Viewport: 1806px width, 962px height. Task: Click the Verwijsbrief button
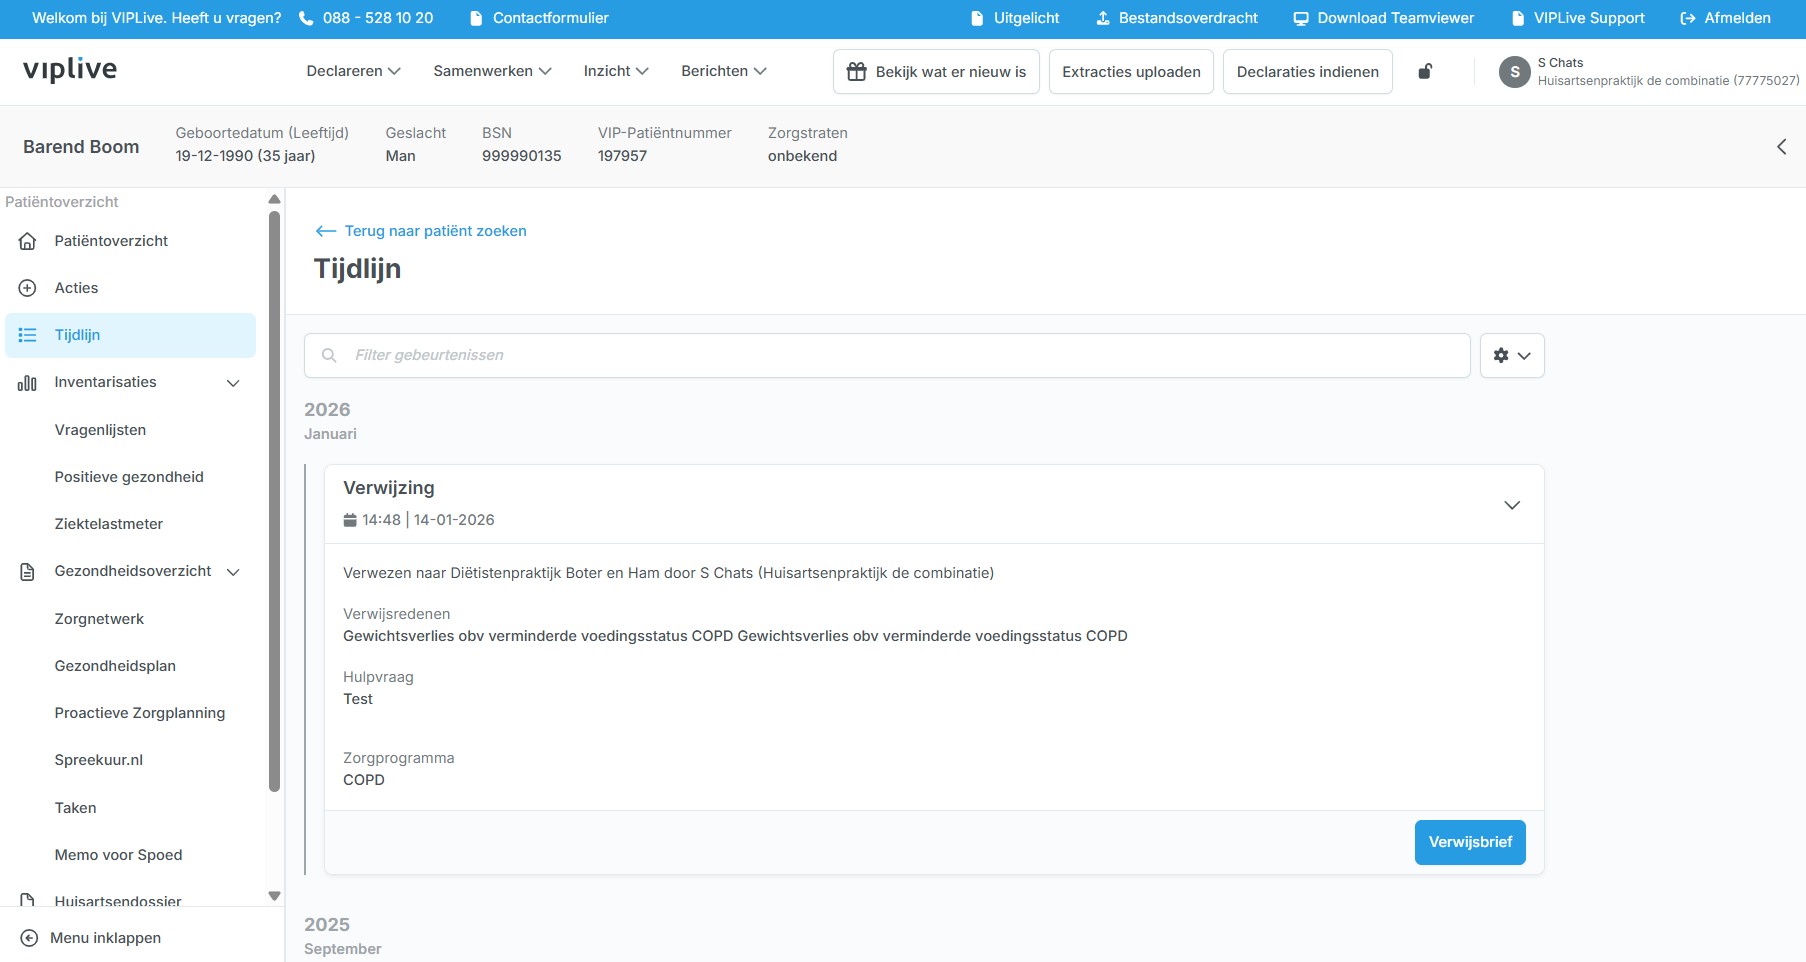1470,842
